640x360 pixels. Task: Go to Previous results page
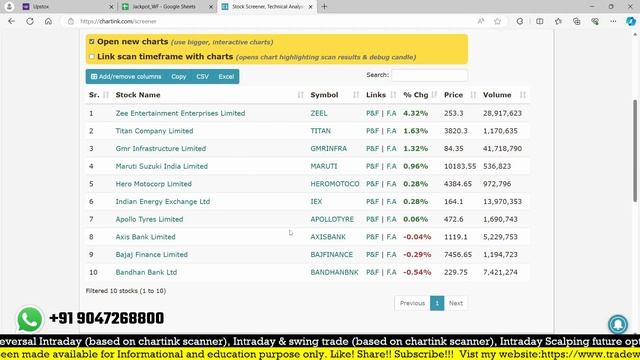coord(412,303)
